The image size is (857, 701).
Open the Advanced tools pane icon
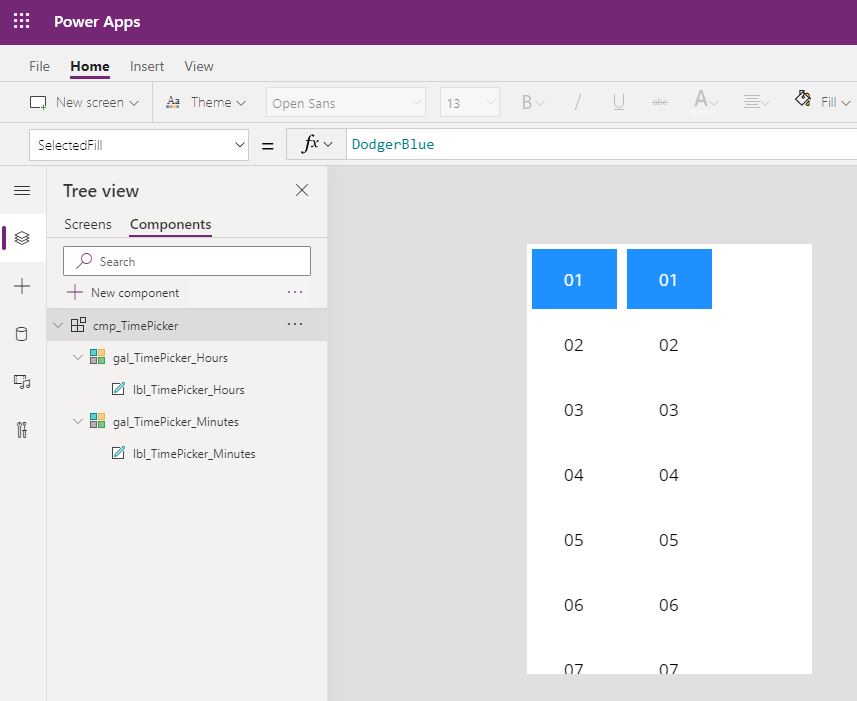[22, 429]
